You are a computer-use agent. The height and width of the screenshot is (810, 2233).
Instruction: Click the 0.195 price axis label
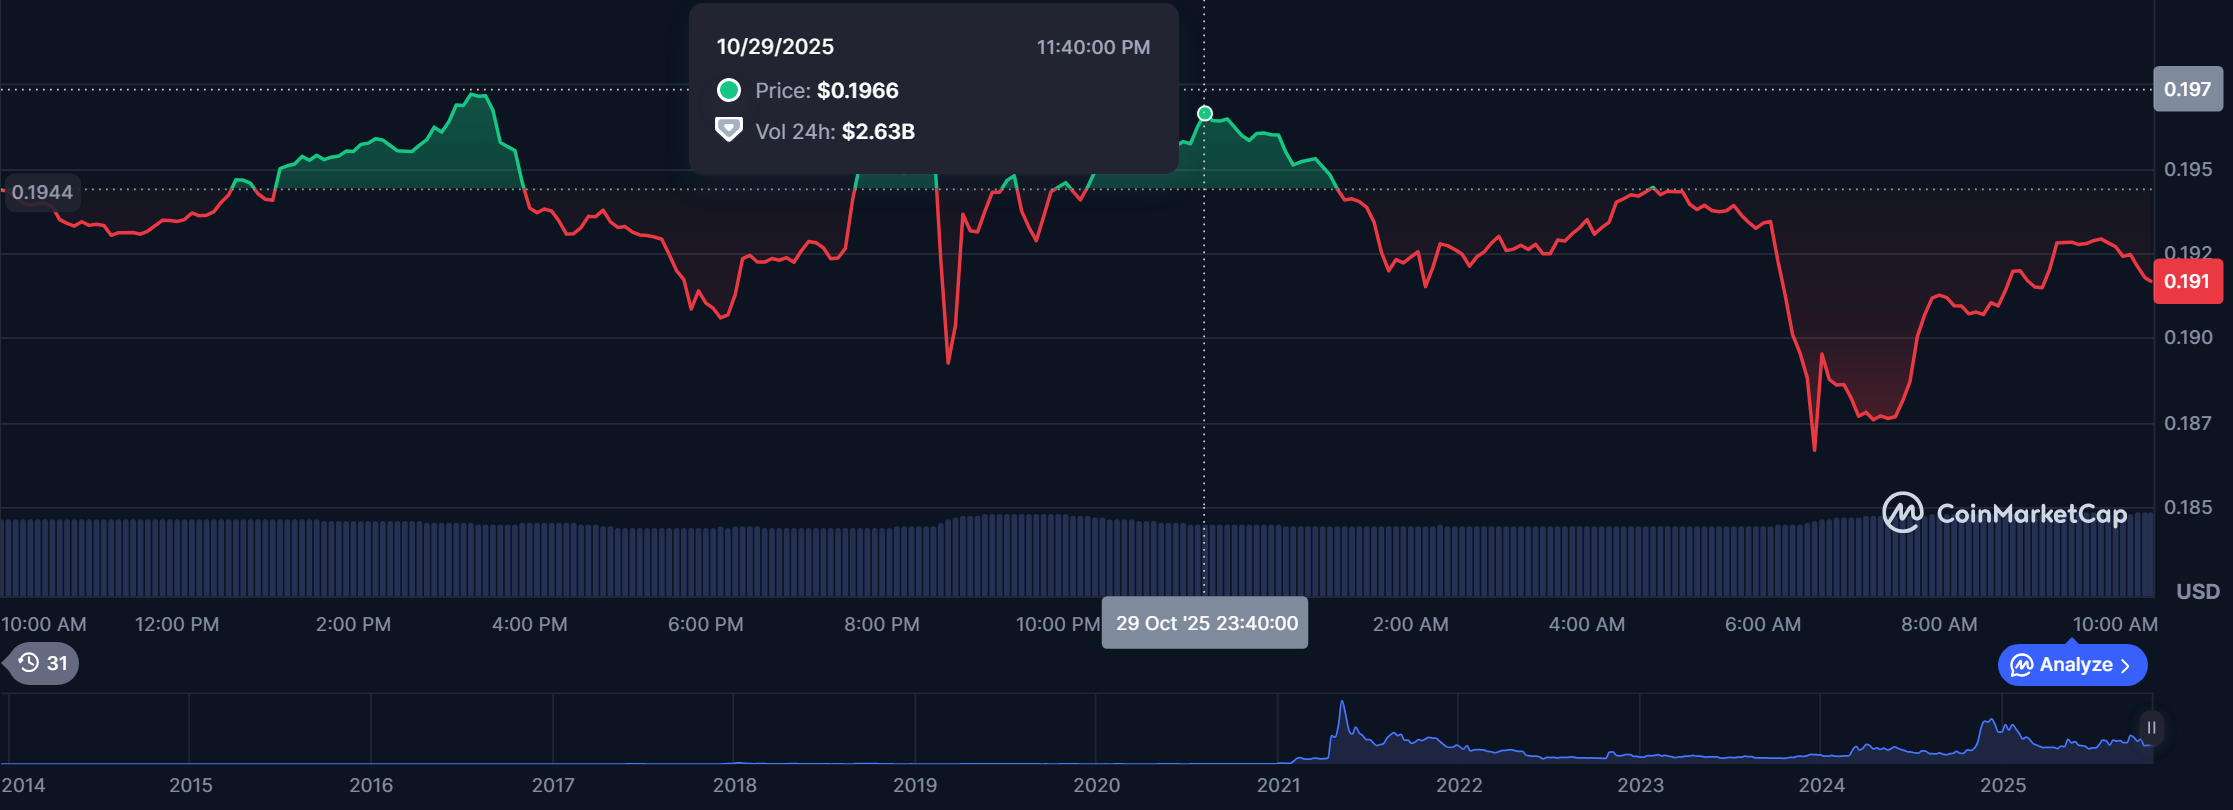pyautogui.click(x=2187, y=169)
